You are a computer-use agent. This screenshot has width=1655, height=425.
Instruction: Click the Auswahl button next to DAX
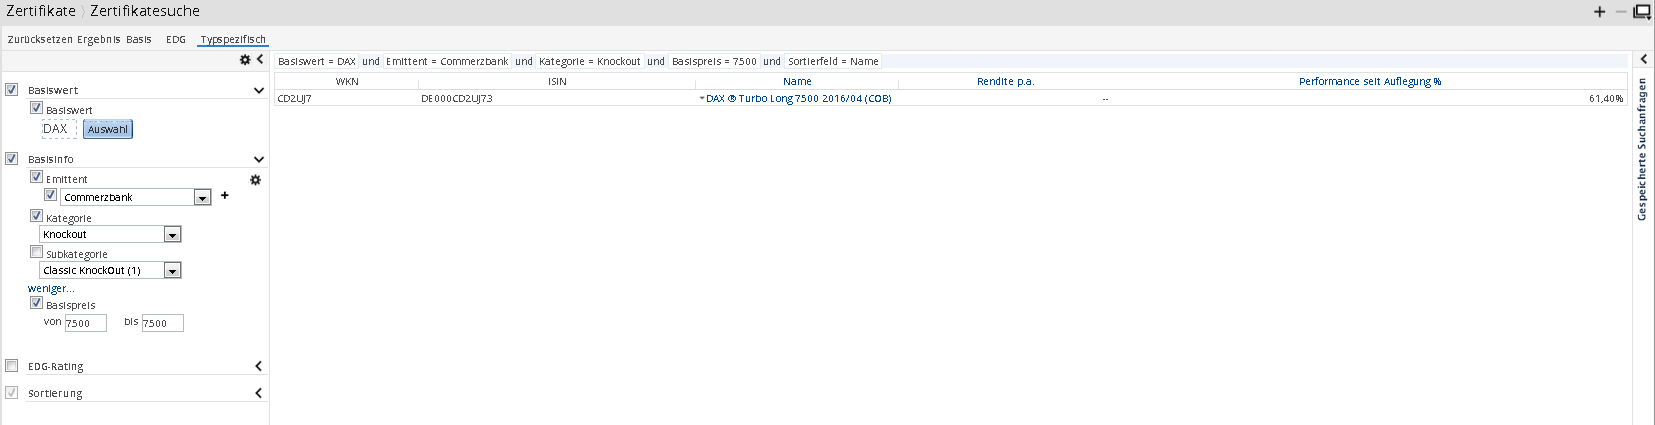108,130
